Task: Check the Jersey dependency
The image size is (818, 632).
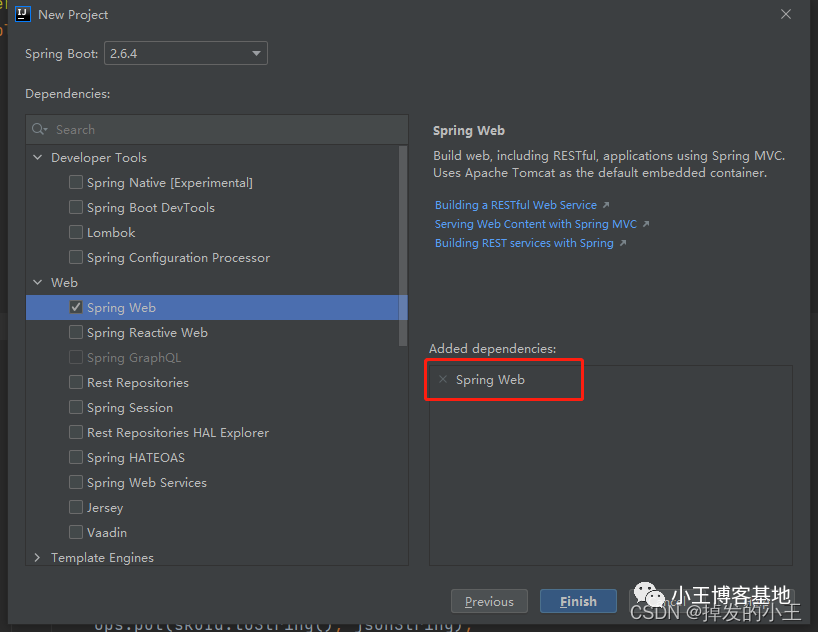Action: [x=76, y=507]
